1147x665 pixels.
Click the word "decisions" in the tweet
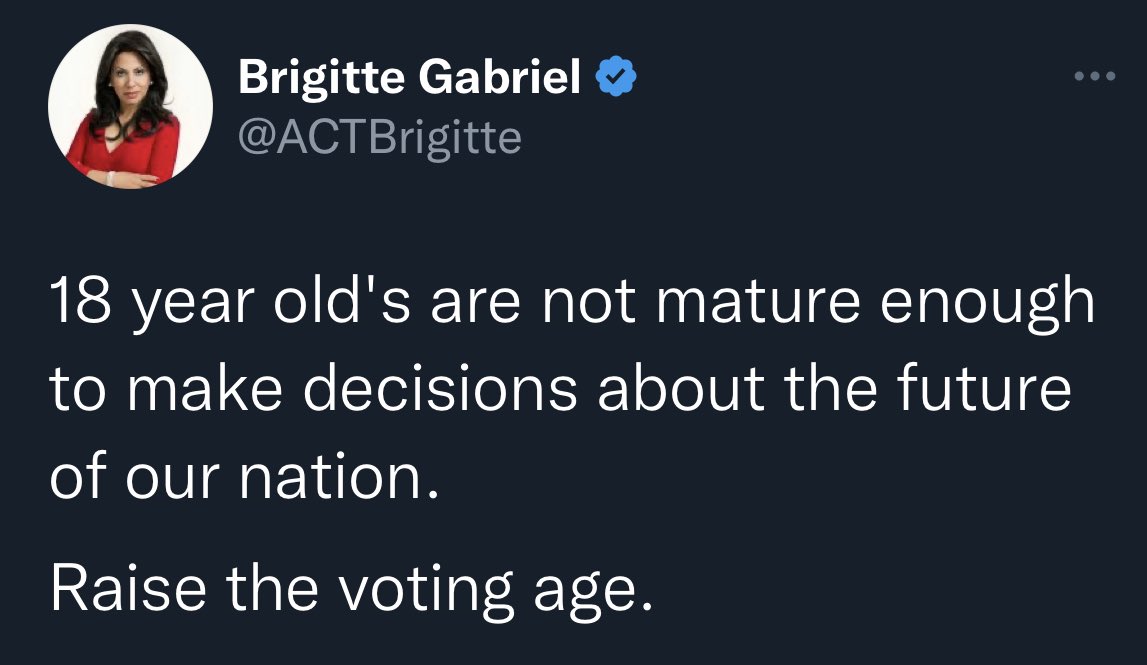442,391
